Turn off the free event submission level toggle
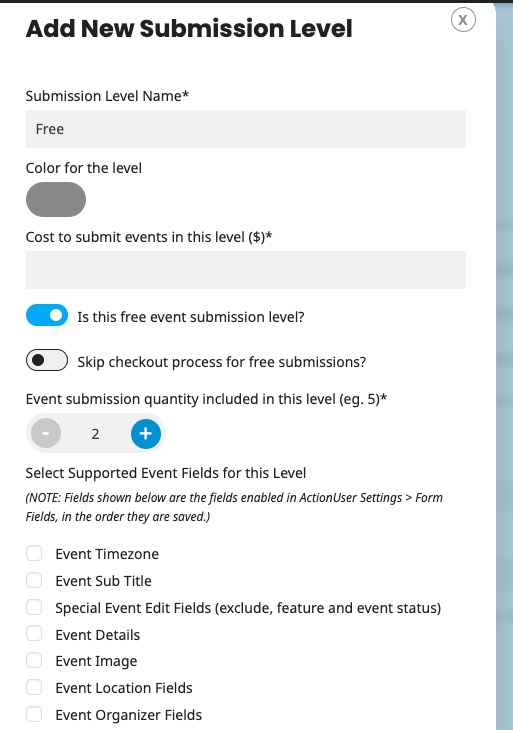 click(x=47, y=315)
